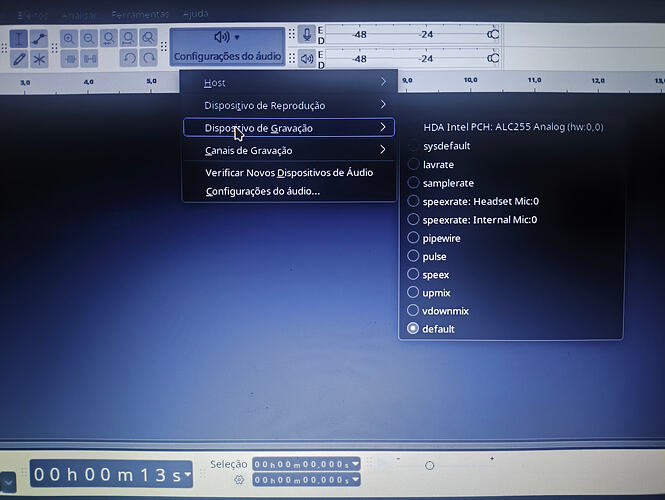Click the Redo arrow icon

(x=148, y=59)
